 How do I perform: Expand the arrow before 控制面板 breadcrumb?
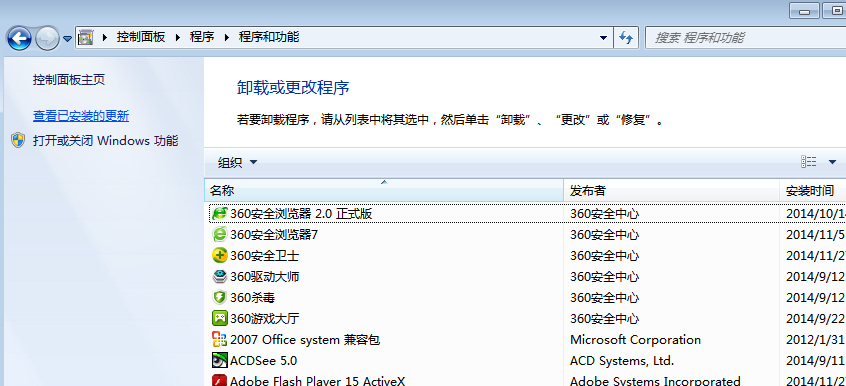[x=105, y=37]
